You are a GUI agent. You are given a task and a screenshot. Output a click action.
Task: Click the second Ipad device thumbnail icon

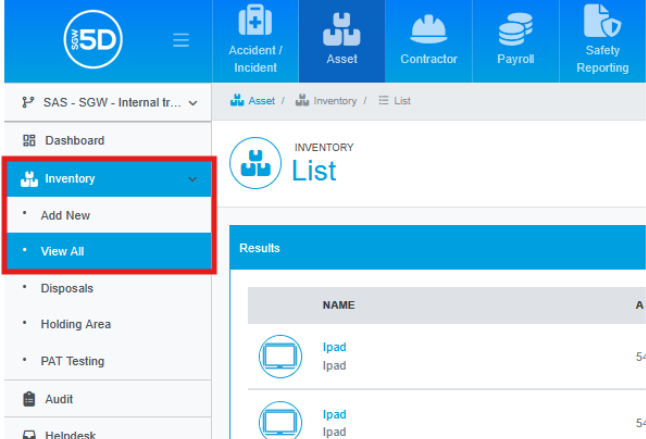[x=280, y=420]
